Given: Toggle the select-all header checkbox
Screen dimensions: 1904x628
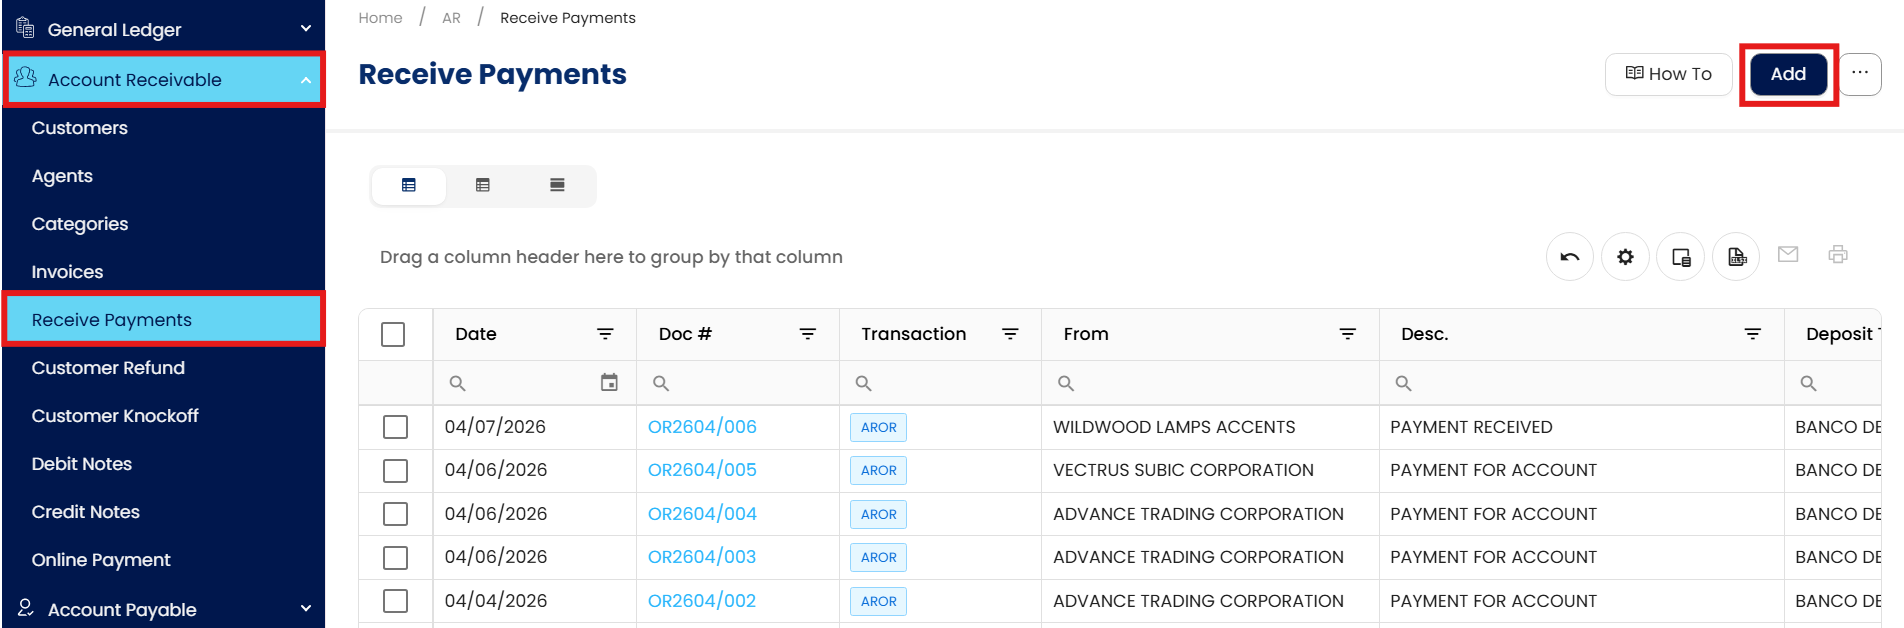Looking at the screenshot, I should coord(393,334).
